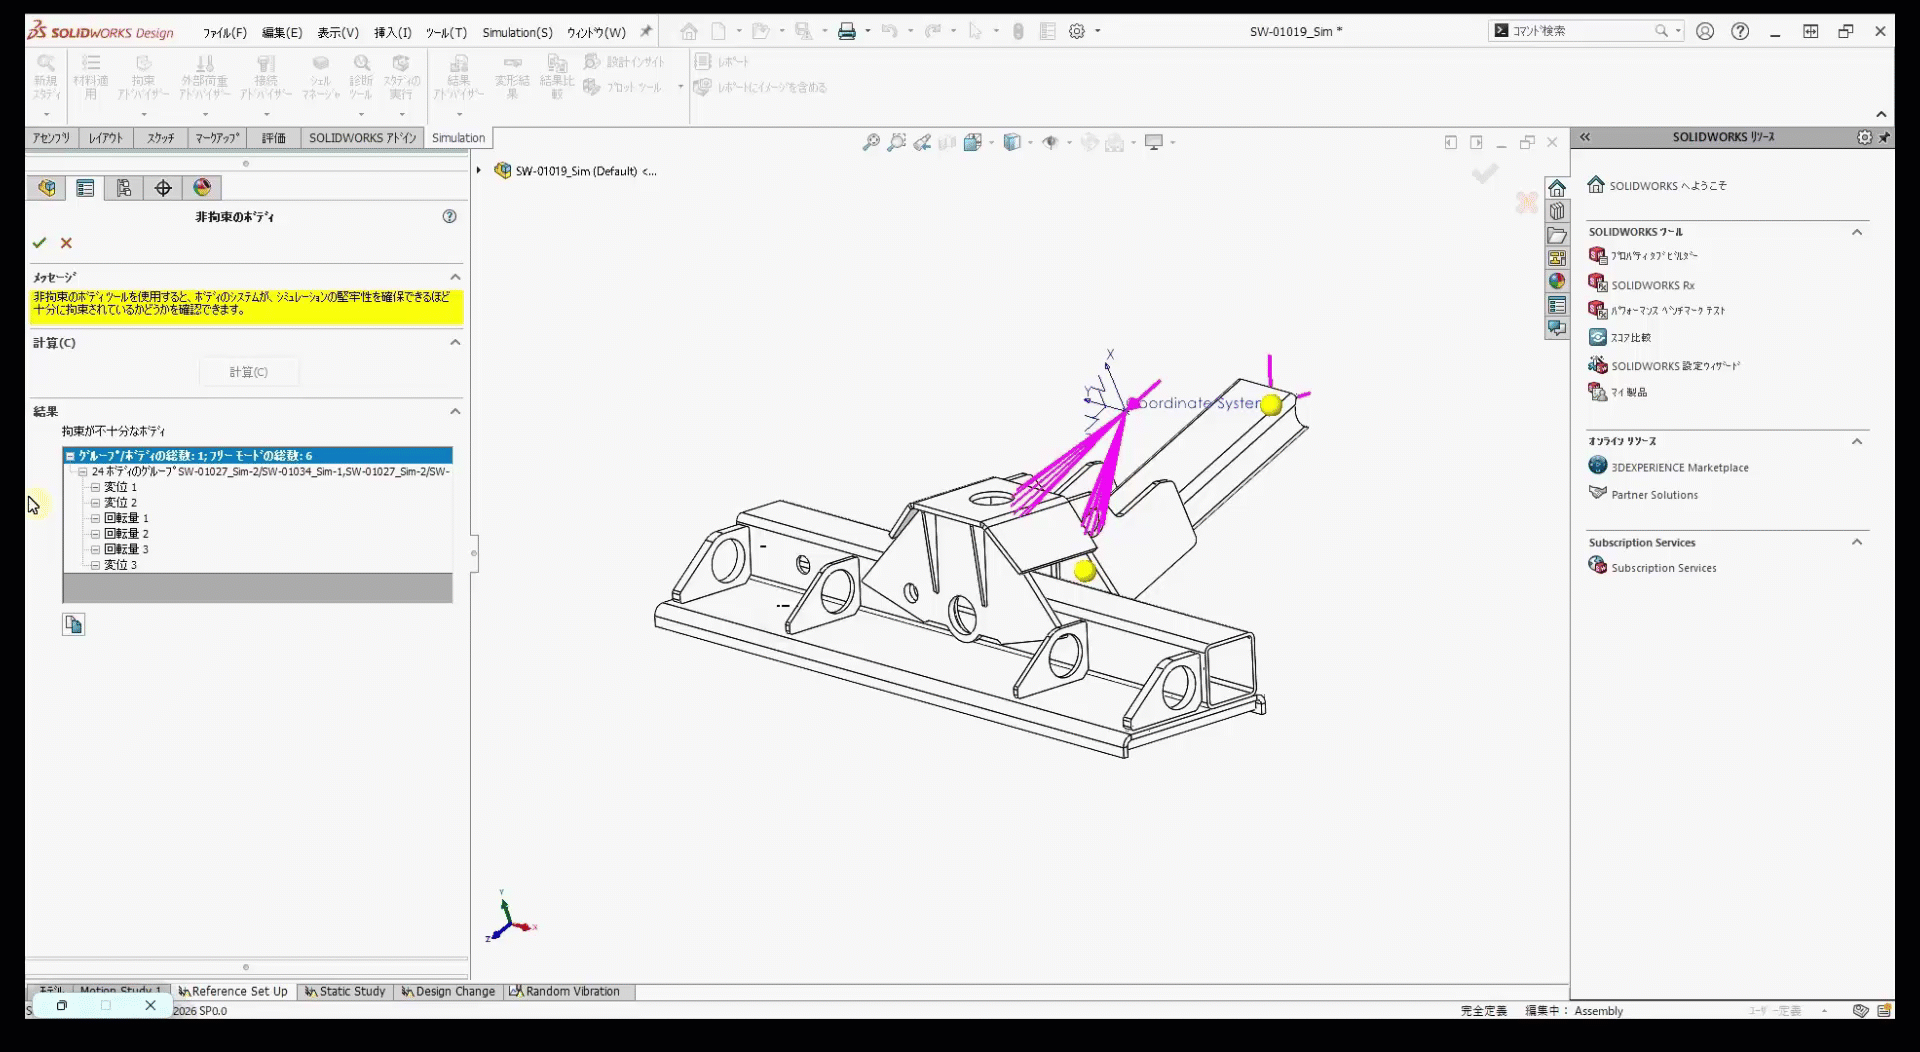
Task: Open the Appearances color-ball icon in task pane
Action: coord(1557,282)
